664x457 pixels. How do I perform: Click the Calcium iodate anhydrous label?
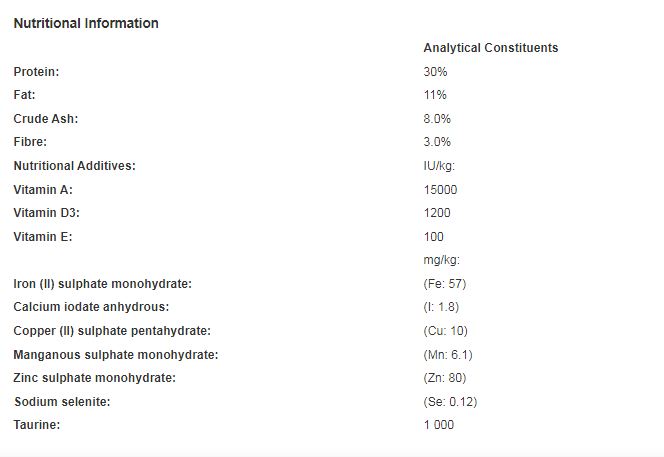tap(91, 307)
